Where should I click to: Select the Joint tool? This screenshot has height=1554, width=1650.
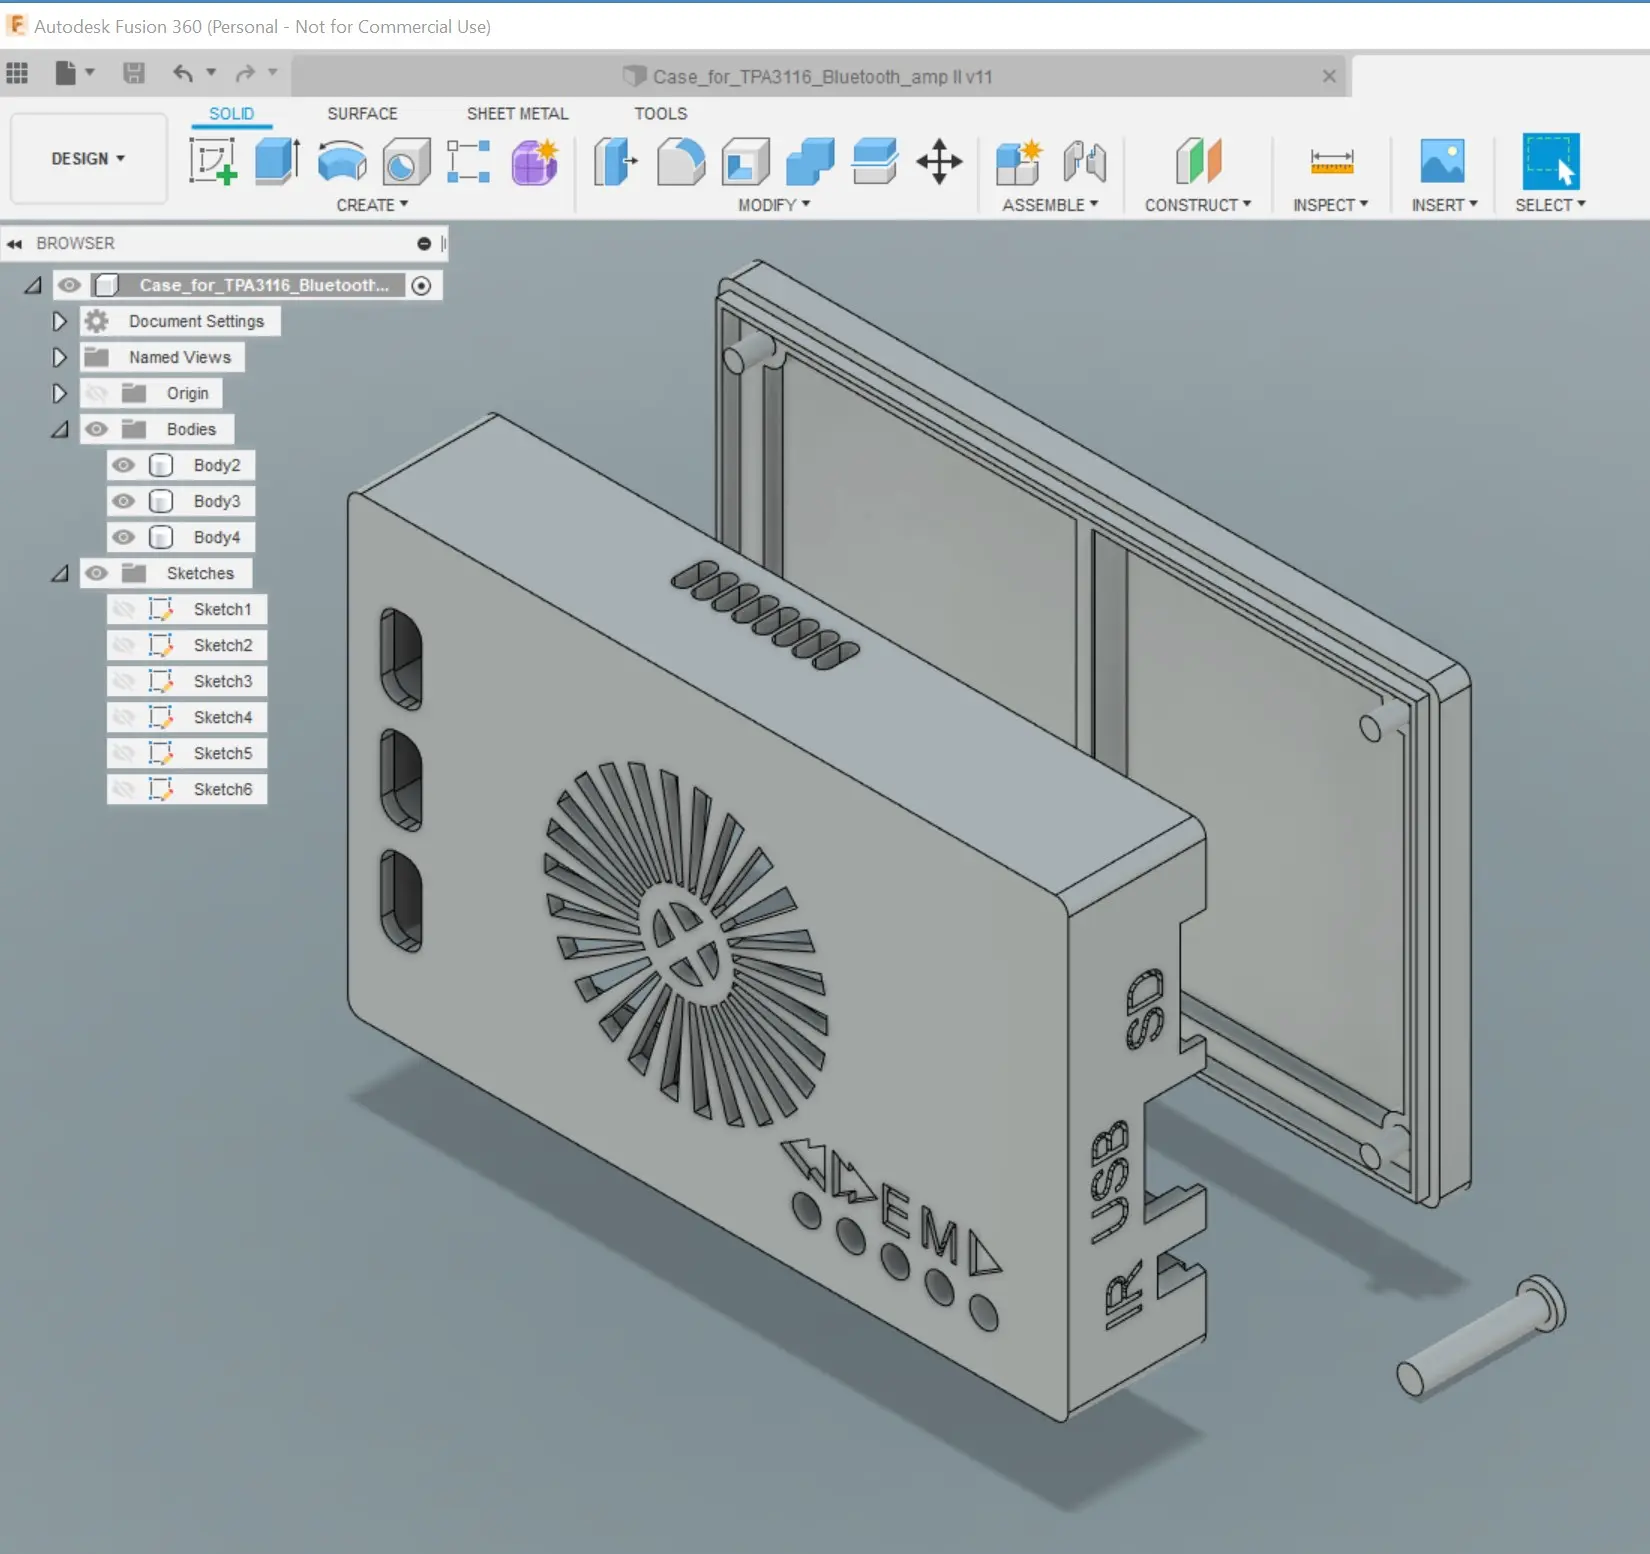[x=1085, y=161]
